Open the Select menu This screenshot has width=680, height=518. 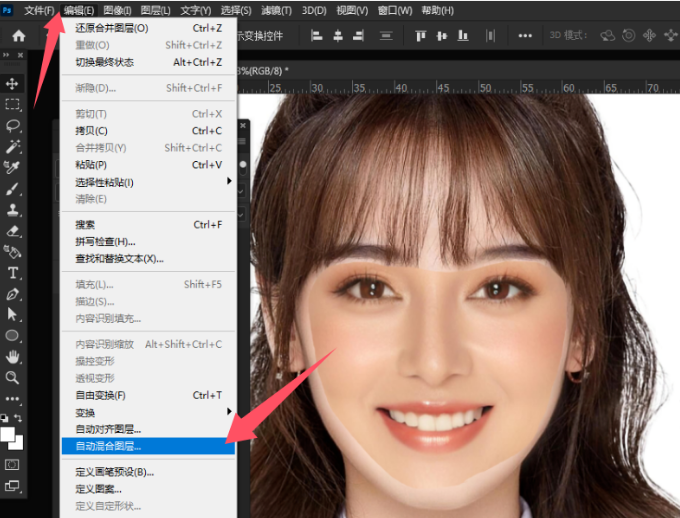(236, 10)
